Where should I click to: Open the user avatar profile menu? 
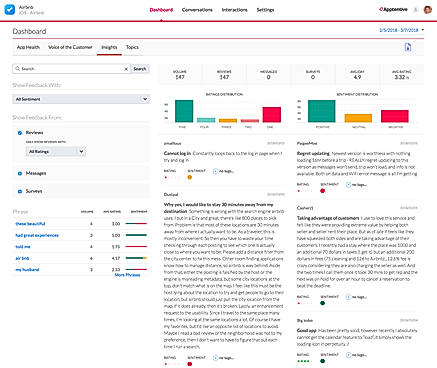[x=428, y=10]
